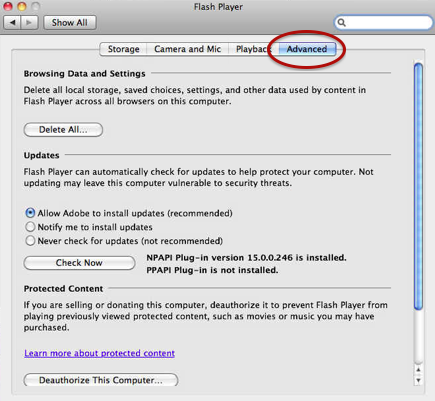The height and width of the screenshot is (401, 435).
Task: Click the blue vertical scrollbar thumb
Action: coord(418,186)
